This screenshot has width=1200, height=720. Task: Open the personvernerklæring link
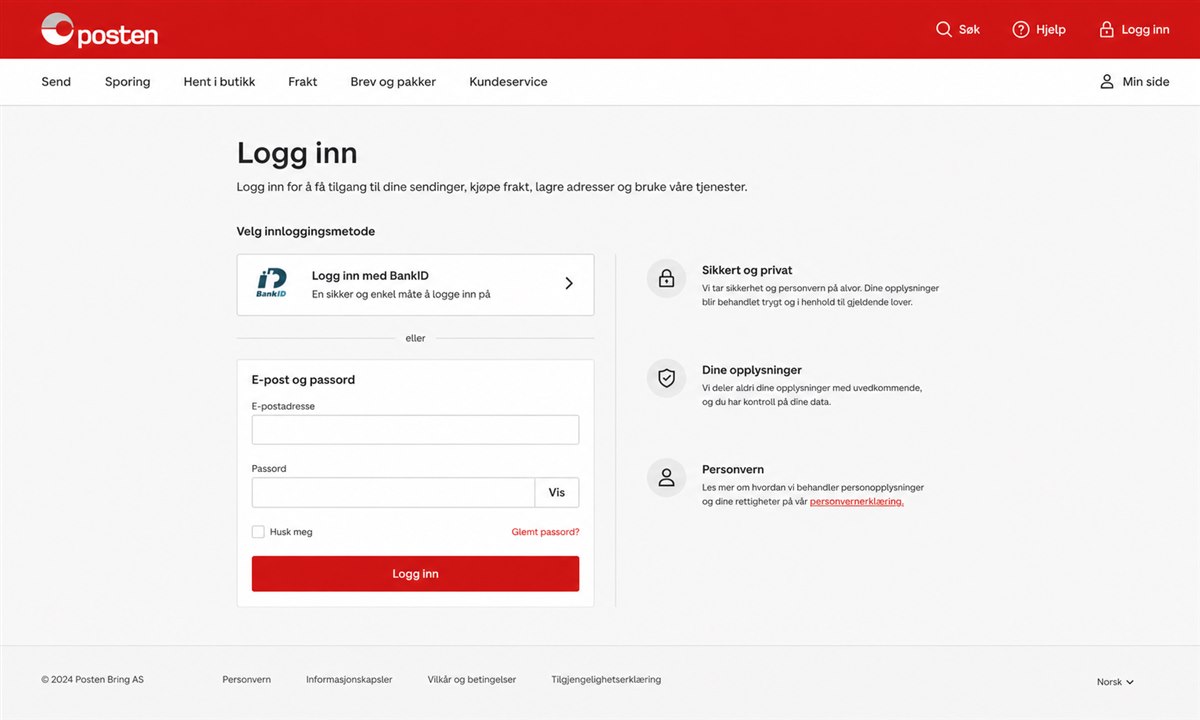click(856, 502)
